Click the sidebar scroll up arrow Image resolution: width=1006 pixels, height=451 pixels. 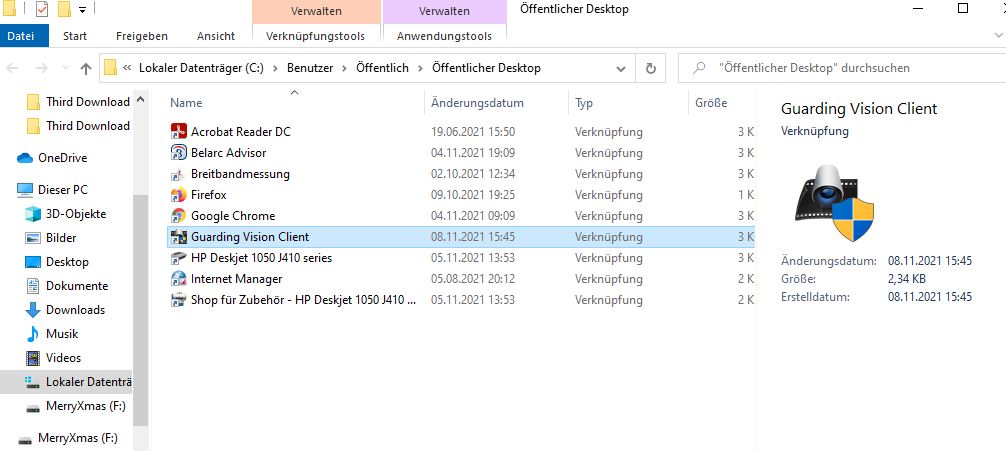point(141,99)
